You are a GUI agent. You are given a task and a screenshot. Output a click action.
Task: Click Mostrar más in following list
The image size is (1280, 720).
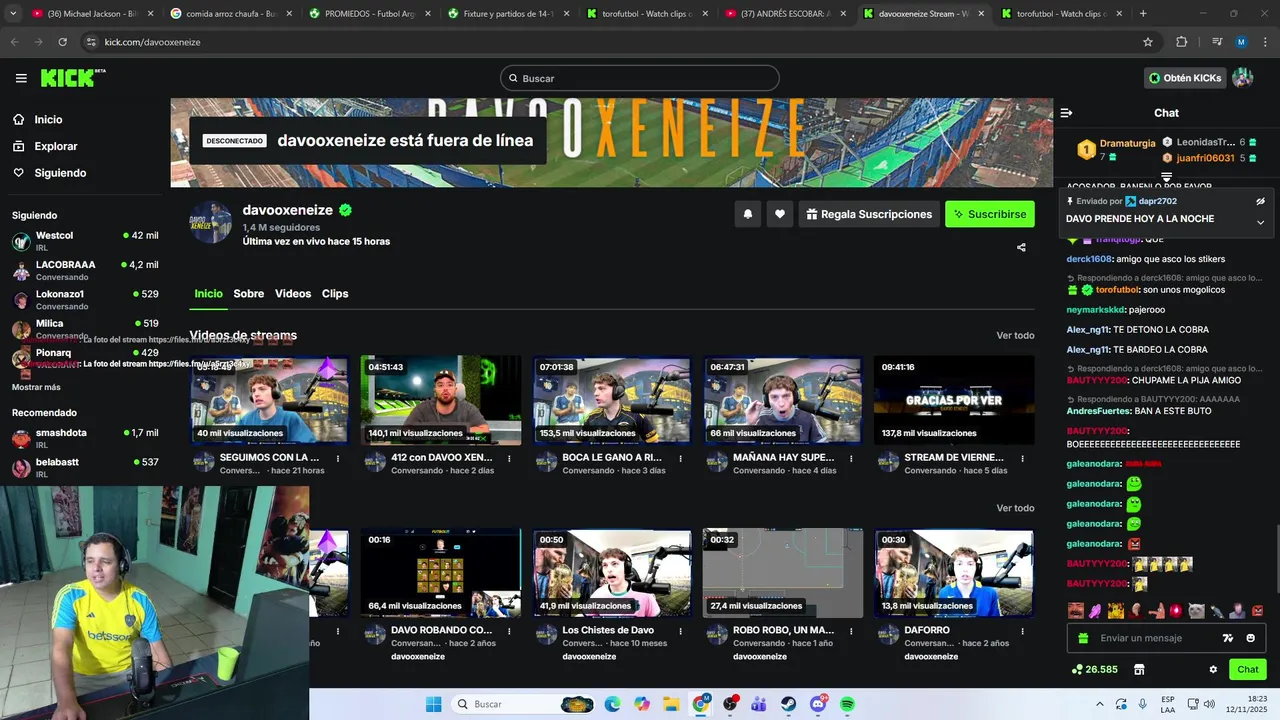pyautogui.click(x=36, y=387)
